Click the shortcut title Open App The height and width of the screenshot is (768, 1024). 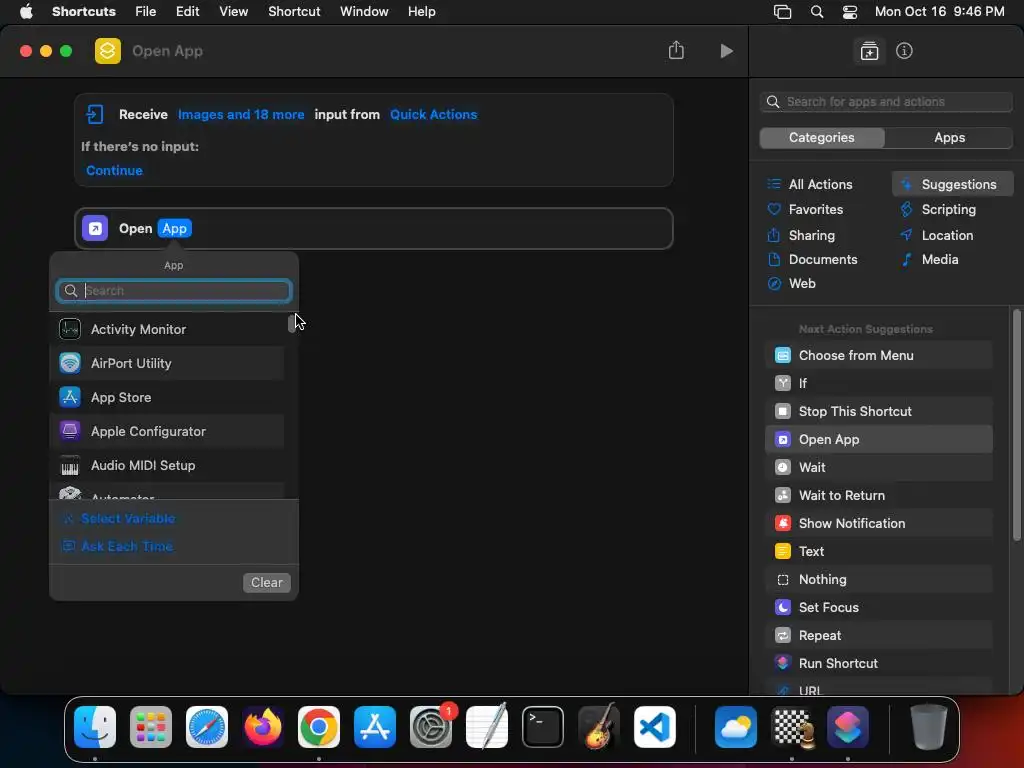pos(167,51)
